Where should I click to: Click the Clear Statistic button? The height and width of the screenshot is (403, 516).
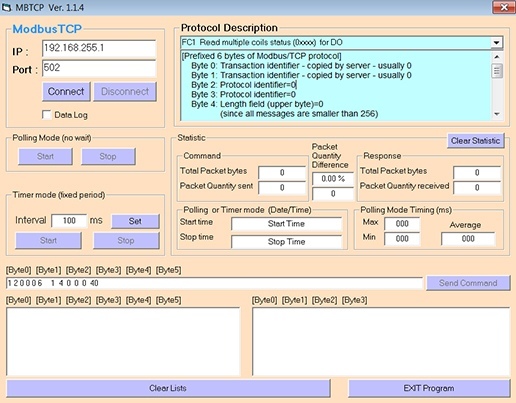point(476,141)
